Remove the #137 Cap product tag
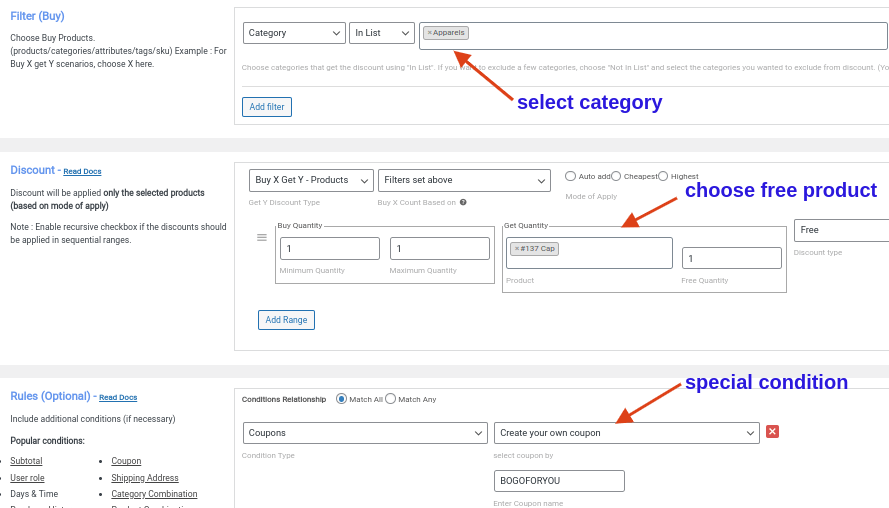The height and width of the screenshot is (508, 889). click(517, 249)
